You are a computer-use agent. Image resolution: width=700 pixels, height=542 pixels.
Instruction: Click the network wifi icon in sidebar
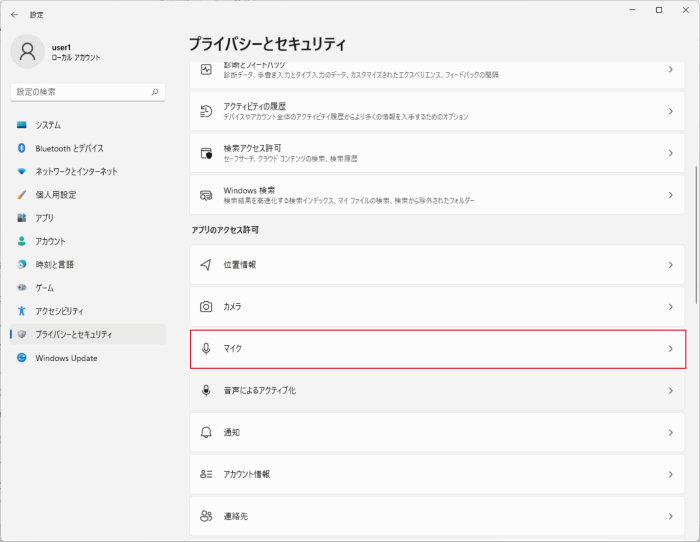point(21,171)
